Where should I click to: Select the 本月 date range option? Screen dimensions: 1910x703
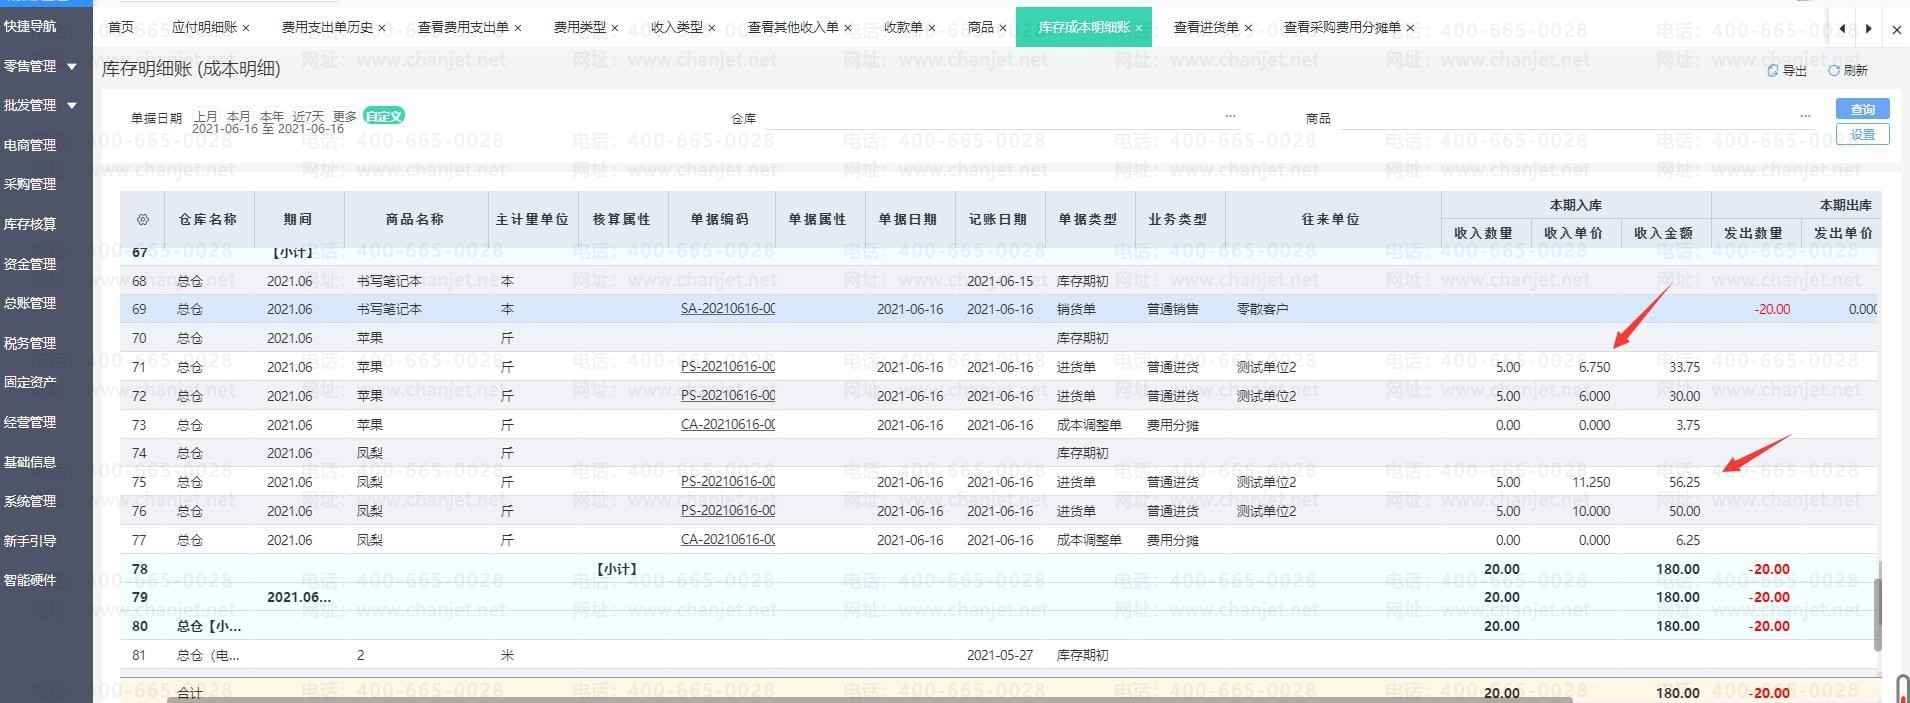238,116
